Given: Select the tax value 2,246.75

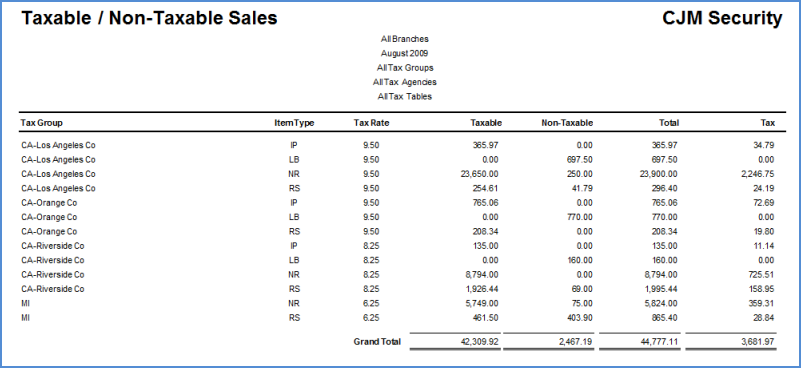Looking at the screenshot, I should click(x=758, y=174).
